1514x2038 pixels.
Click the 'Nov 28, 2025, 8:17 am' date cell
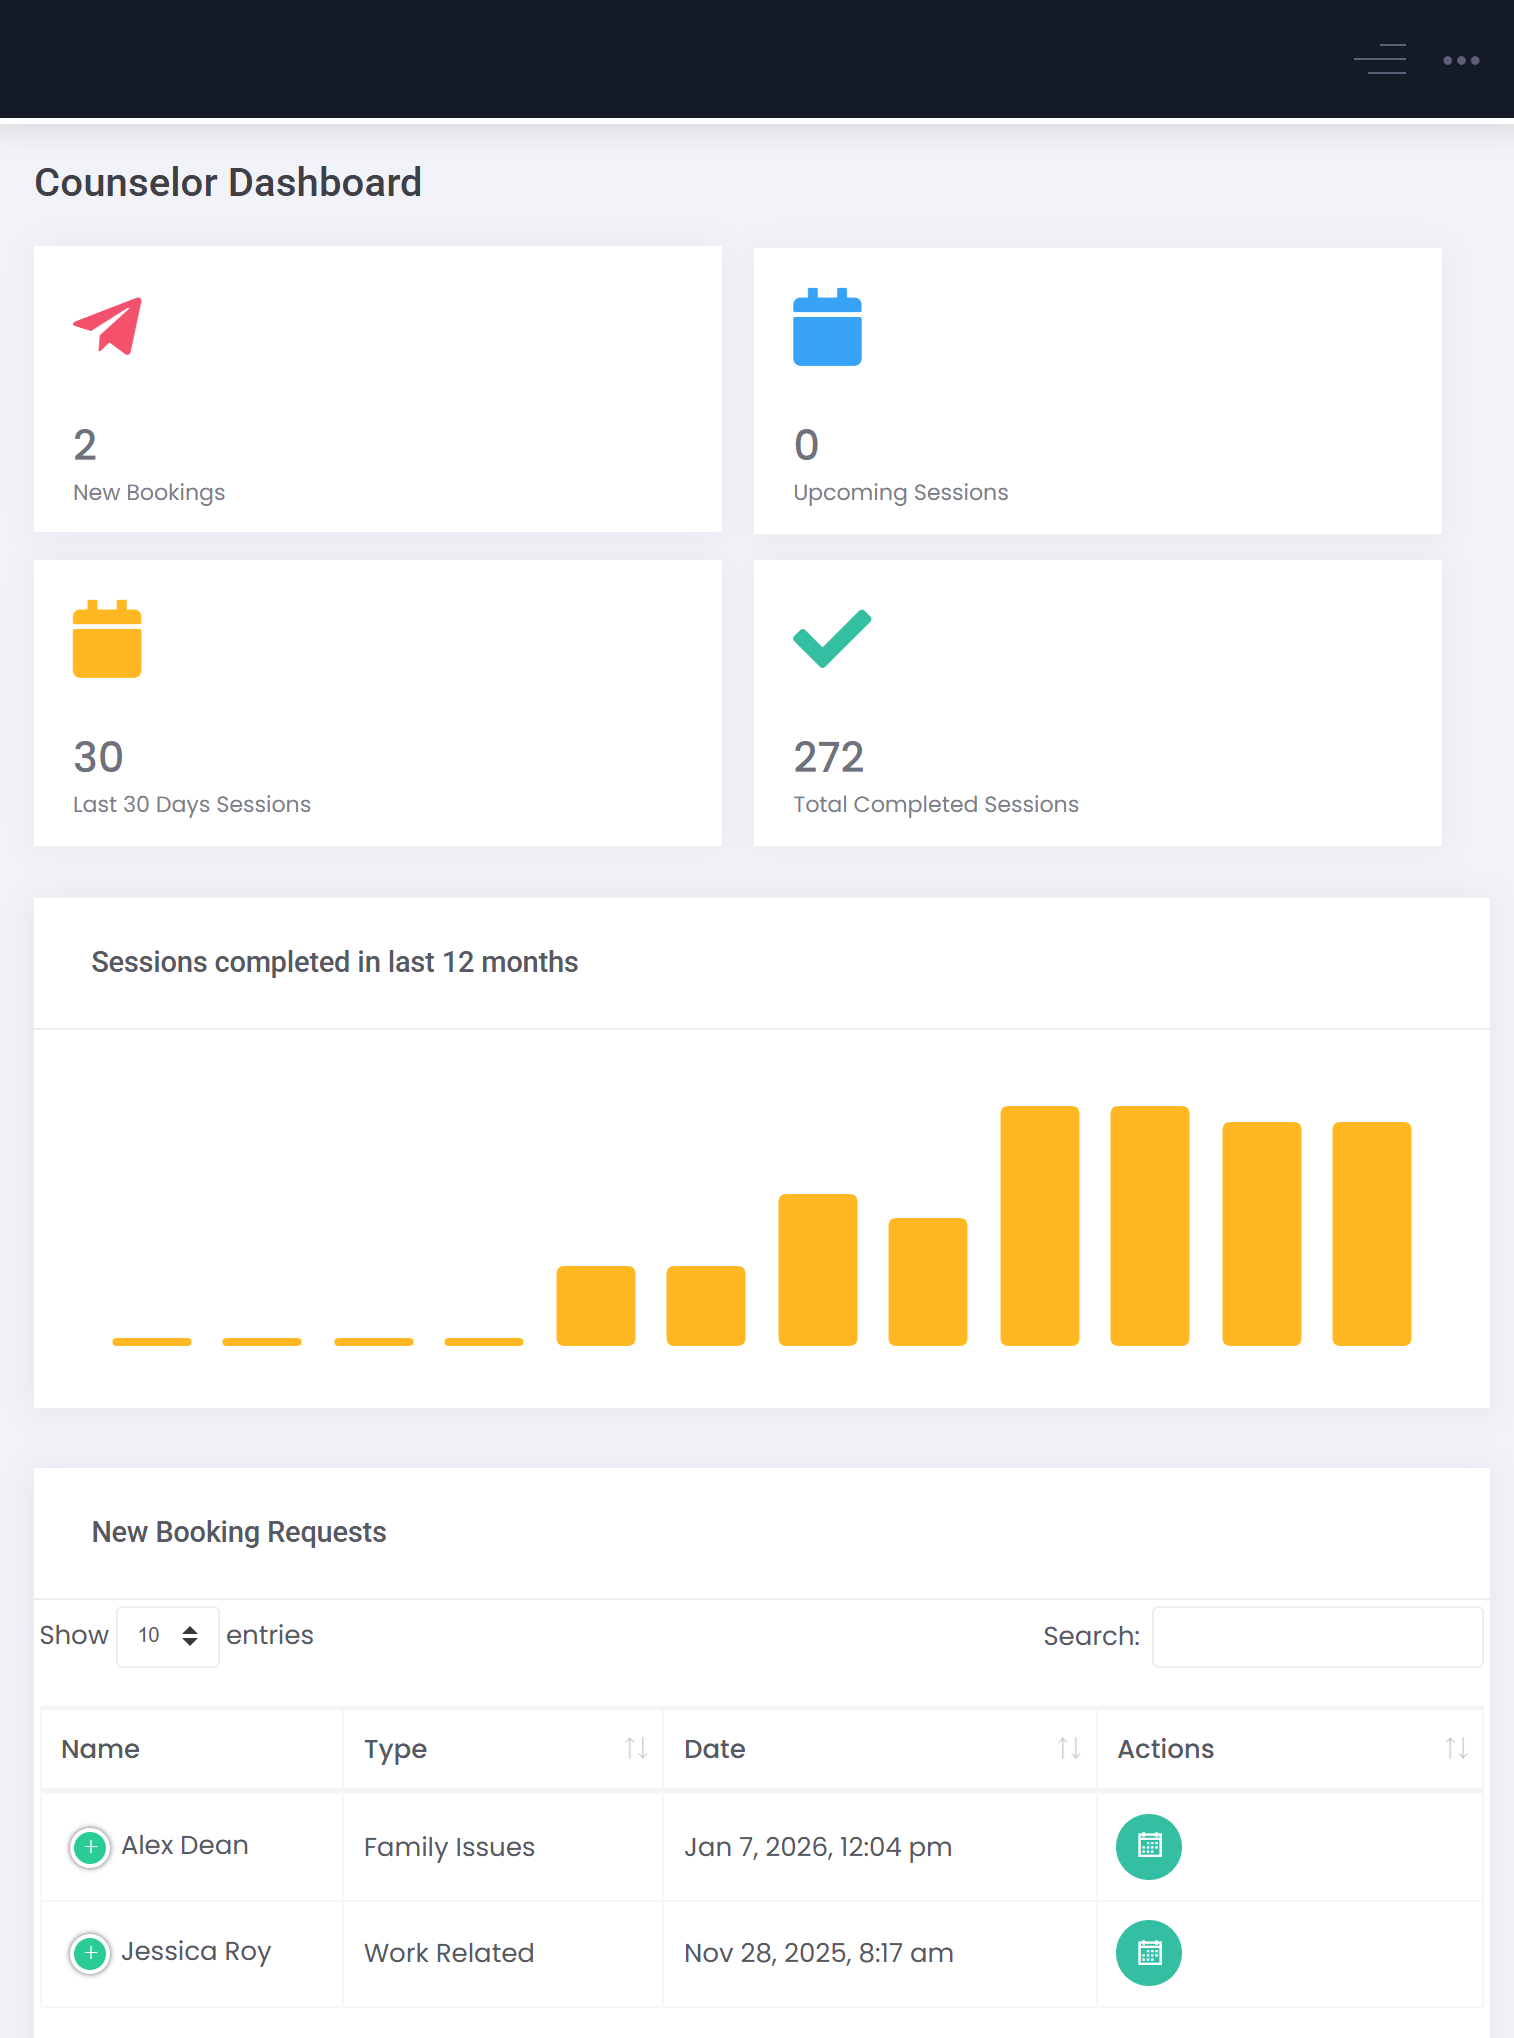[819, 1952]
